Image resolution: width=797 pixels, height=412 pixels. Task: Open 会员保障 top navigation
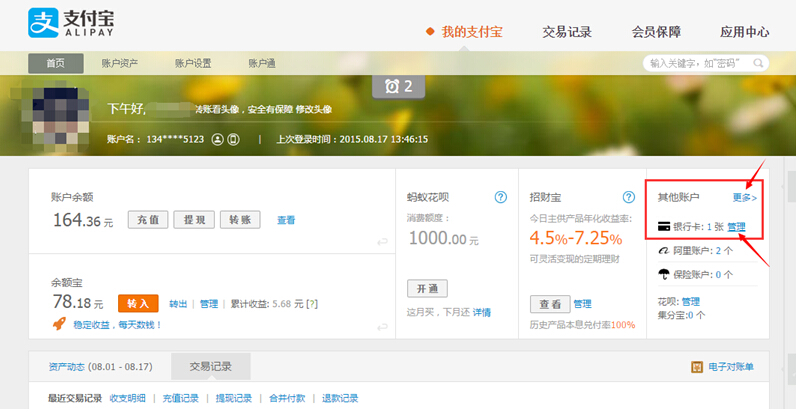(656, 32)
